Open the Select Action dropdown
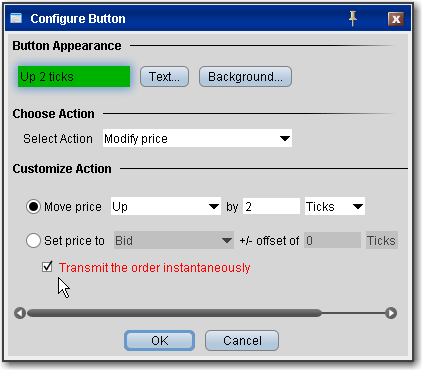 197,138
